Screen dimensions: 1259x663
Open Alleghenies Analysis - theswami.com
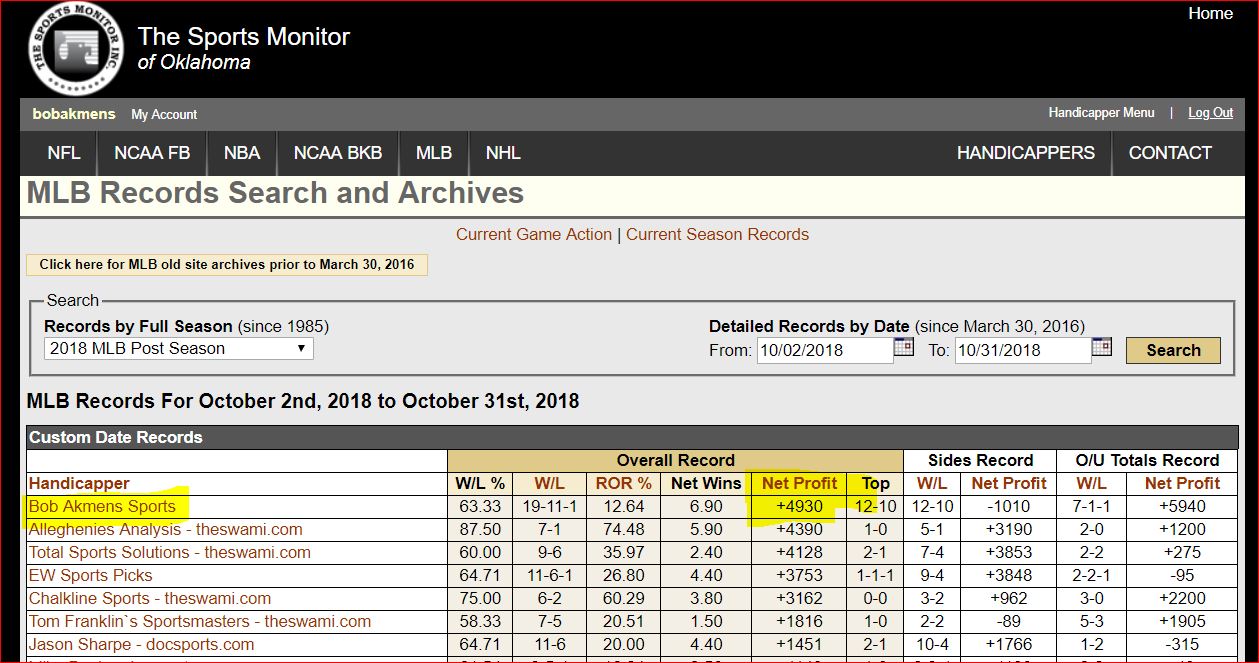(165, 529)
